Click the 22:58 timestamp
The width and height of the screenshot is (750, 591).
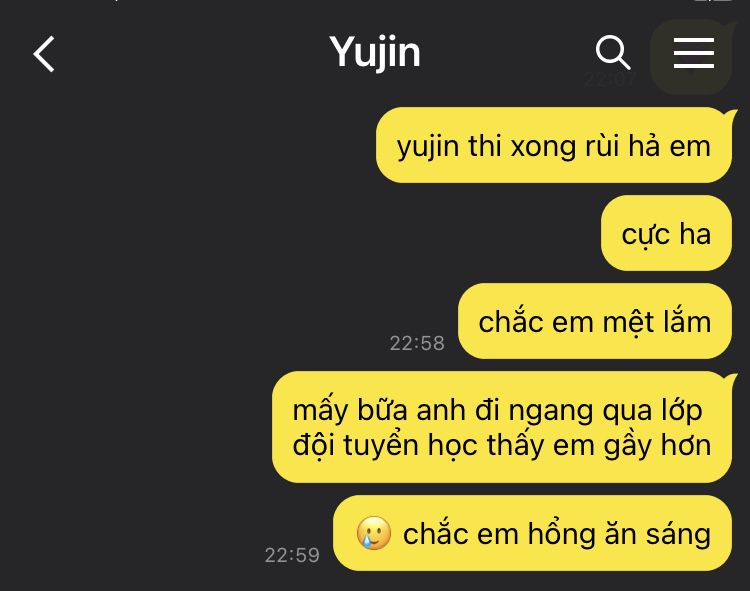point(417,343)
